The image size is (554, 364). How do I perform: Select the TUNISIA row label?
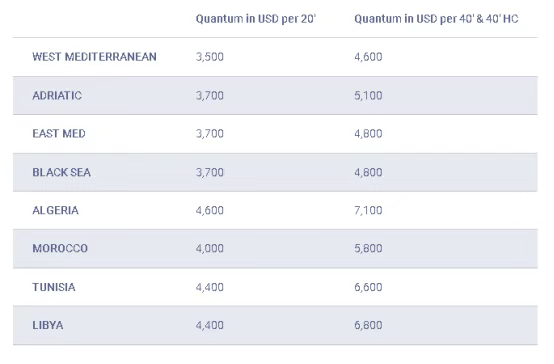[54, 287]
